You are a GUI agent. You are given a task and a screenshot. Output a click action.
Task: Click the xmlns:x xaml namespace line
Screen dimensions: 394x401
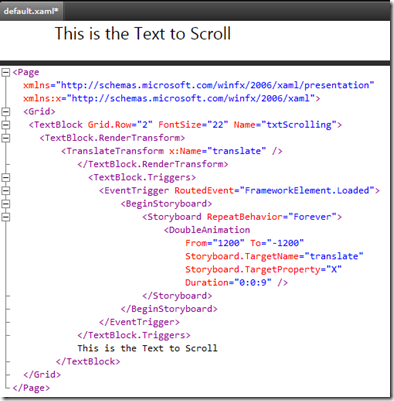172,98
